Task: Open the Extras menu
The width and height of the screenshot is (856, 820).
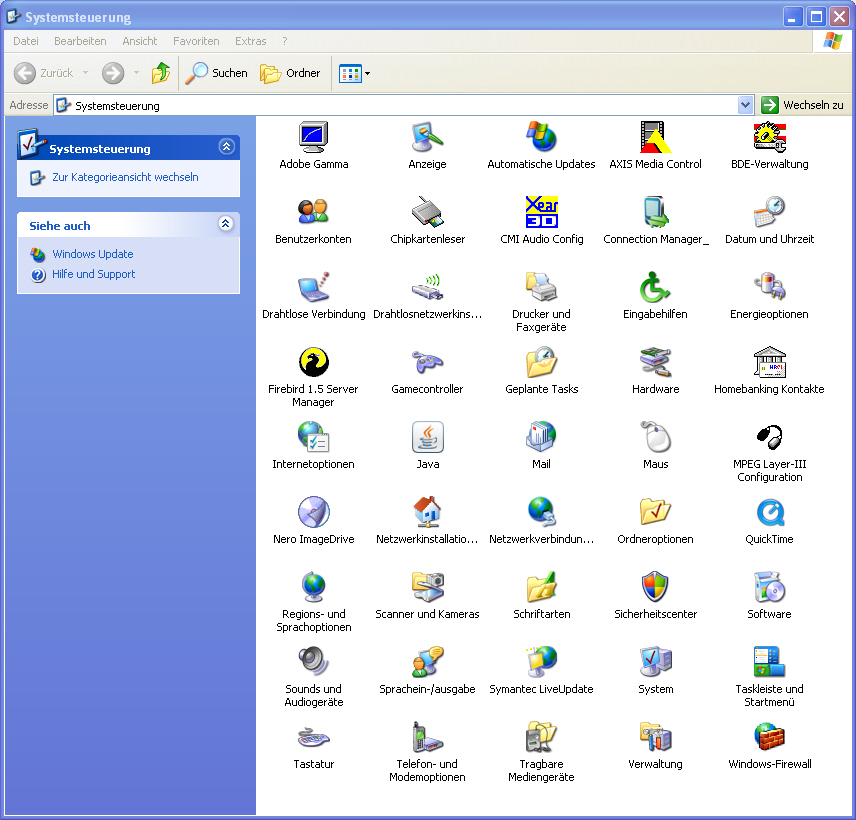Action: pos(250,41)
